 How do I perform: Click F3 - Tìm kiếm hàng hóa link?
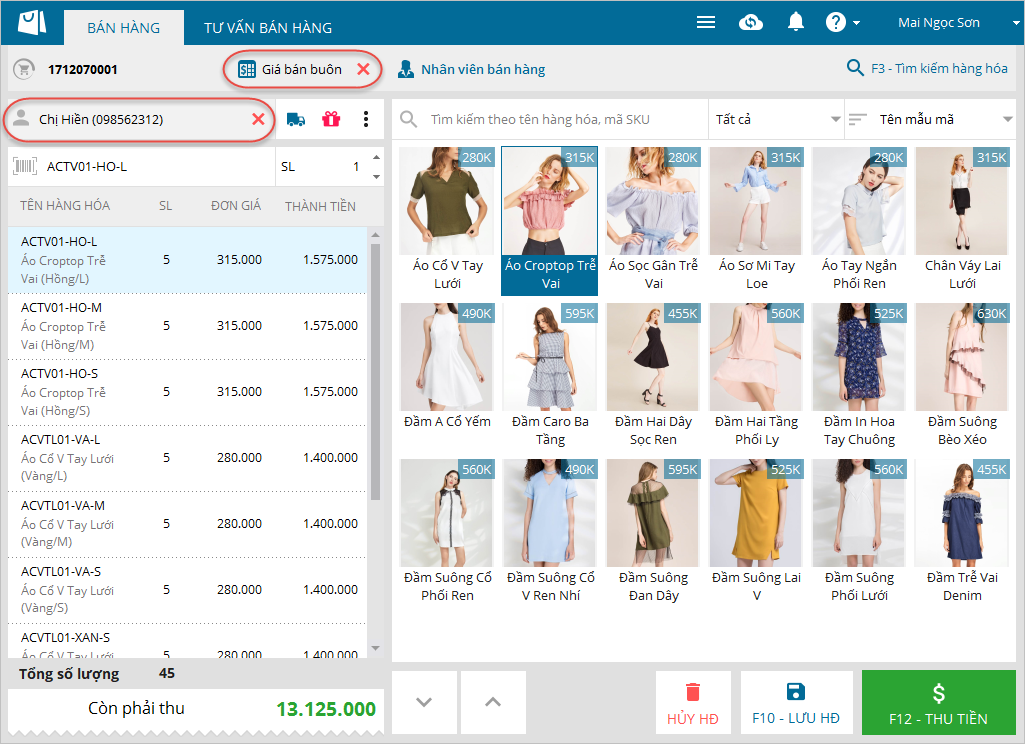[x=939, y=68]
